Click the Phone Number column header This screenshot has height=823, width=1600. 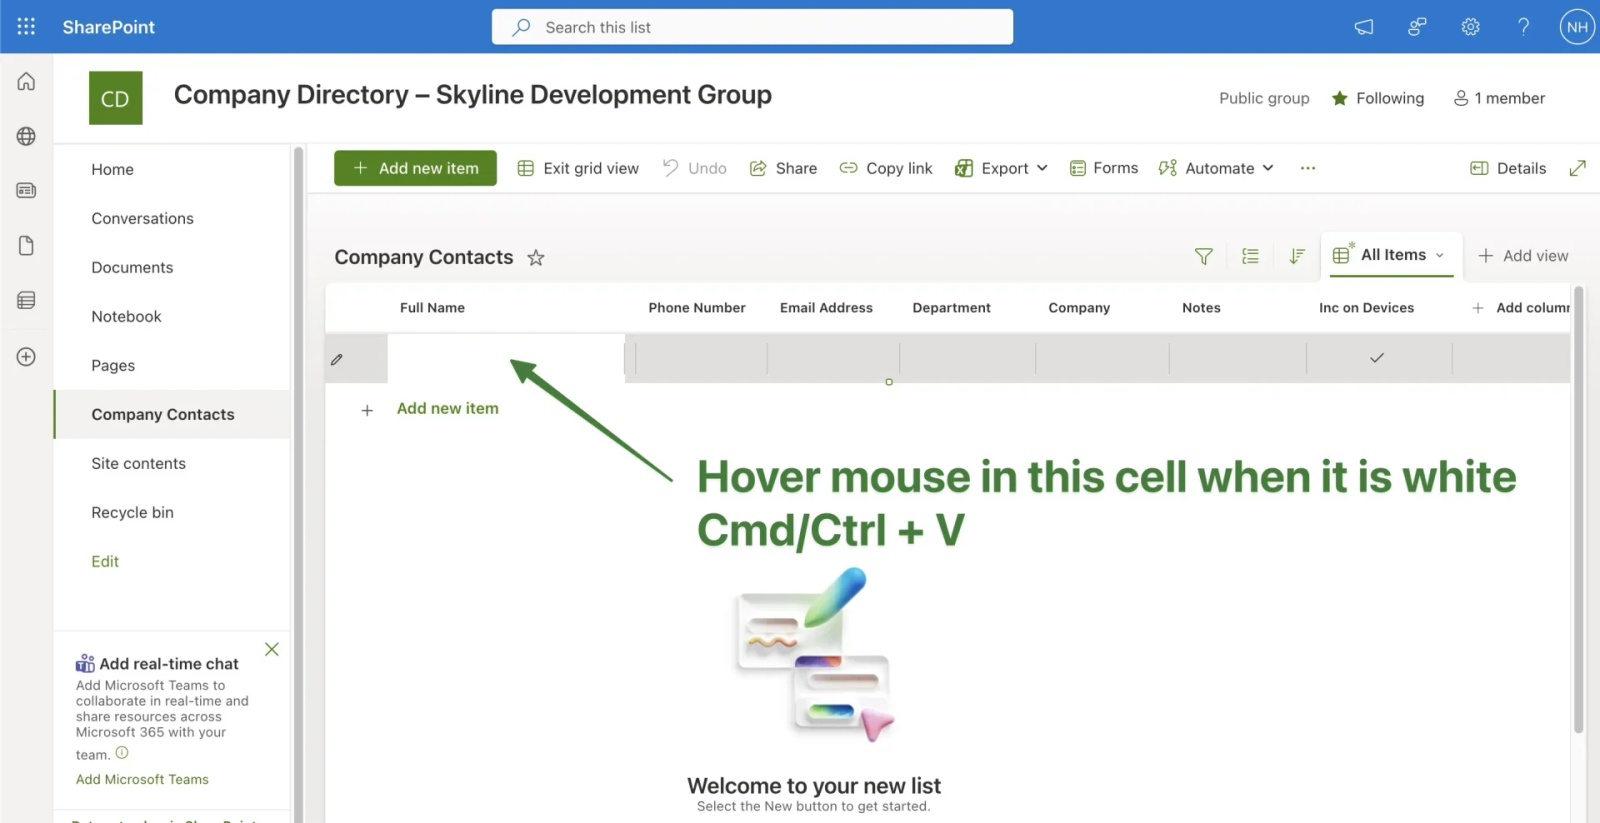click(x=697, y=308)
